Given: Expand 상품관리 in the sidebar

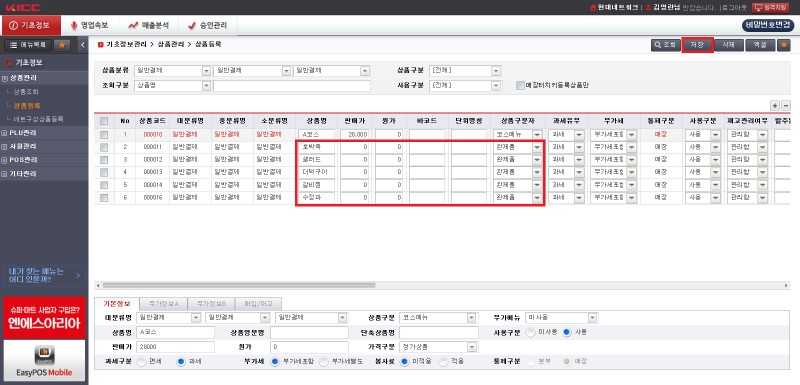Looking at the screenshot, I should pos(23,78).
